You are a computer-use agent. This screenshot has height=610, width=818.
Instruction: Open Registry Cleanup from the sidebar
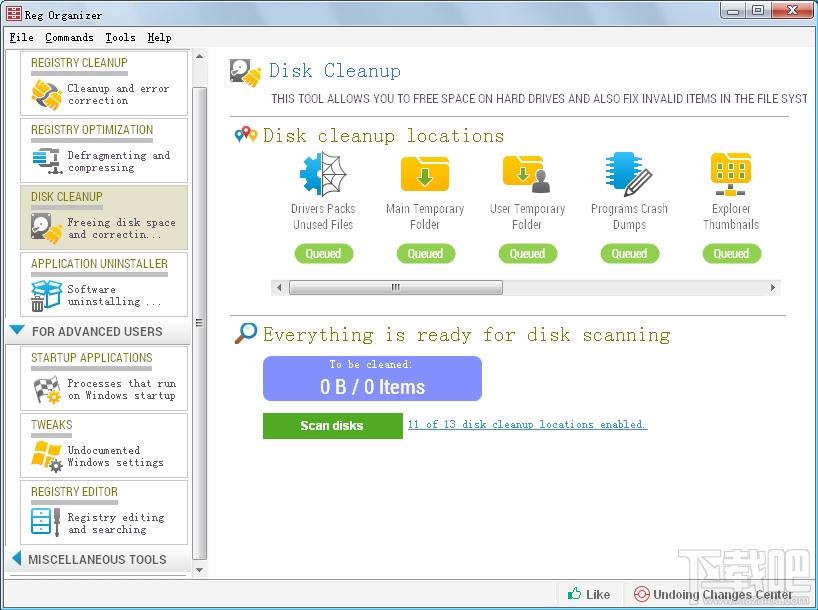[104, 84]
